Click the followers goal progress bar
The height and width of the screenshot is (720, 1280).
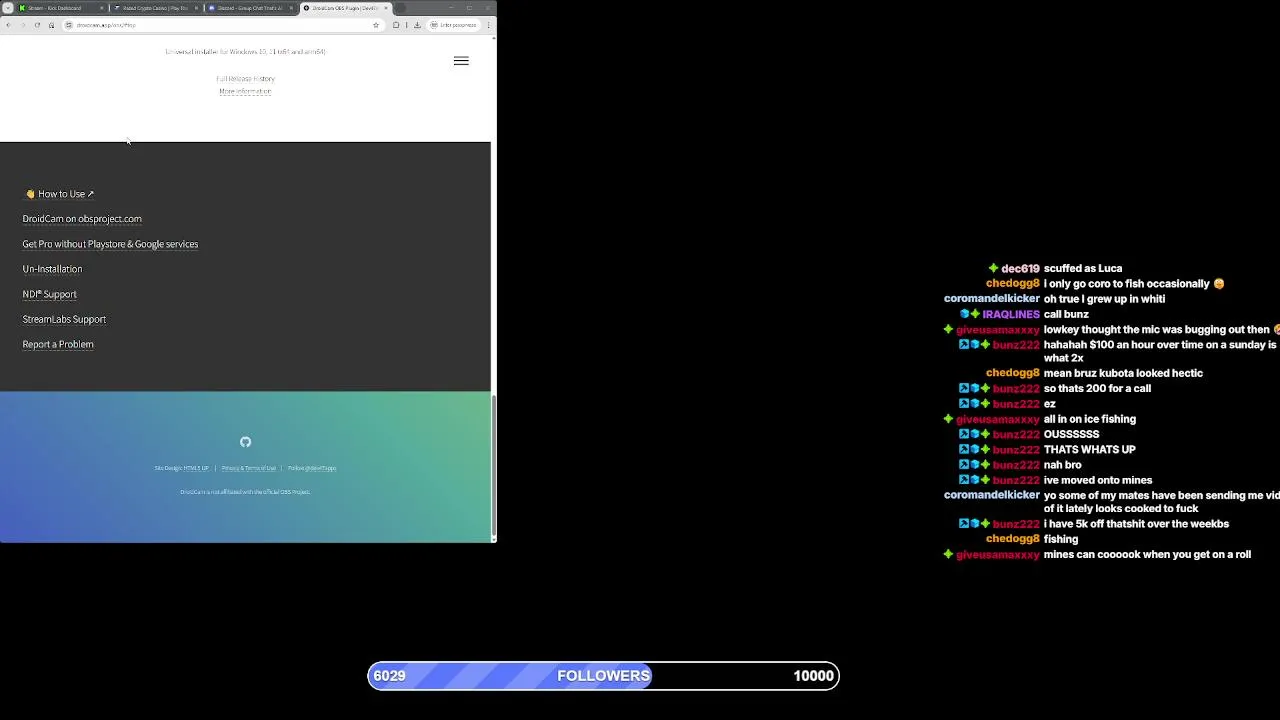(603, 676)
